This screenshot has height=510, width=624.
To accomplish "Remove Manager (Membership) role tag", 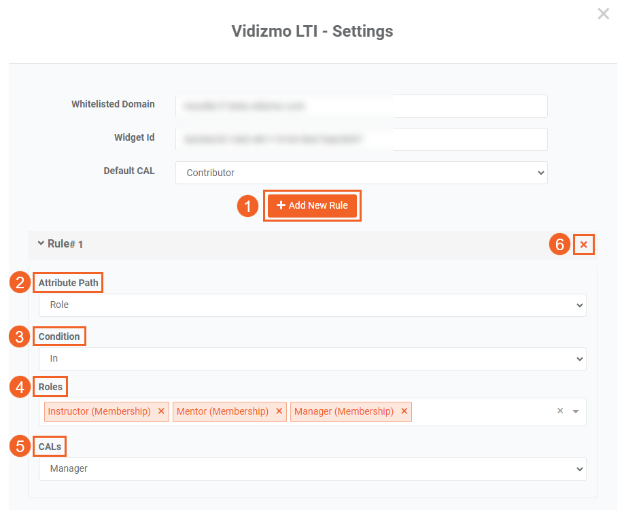I will pyautogui.click(x=404, y=411).
